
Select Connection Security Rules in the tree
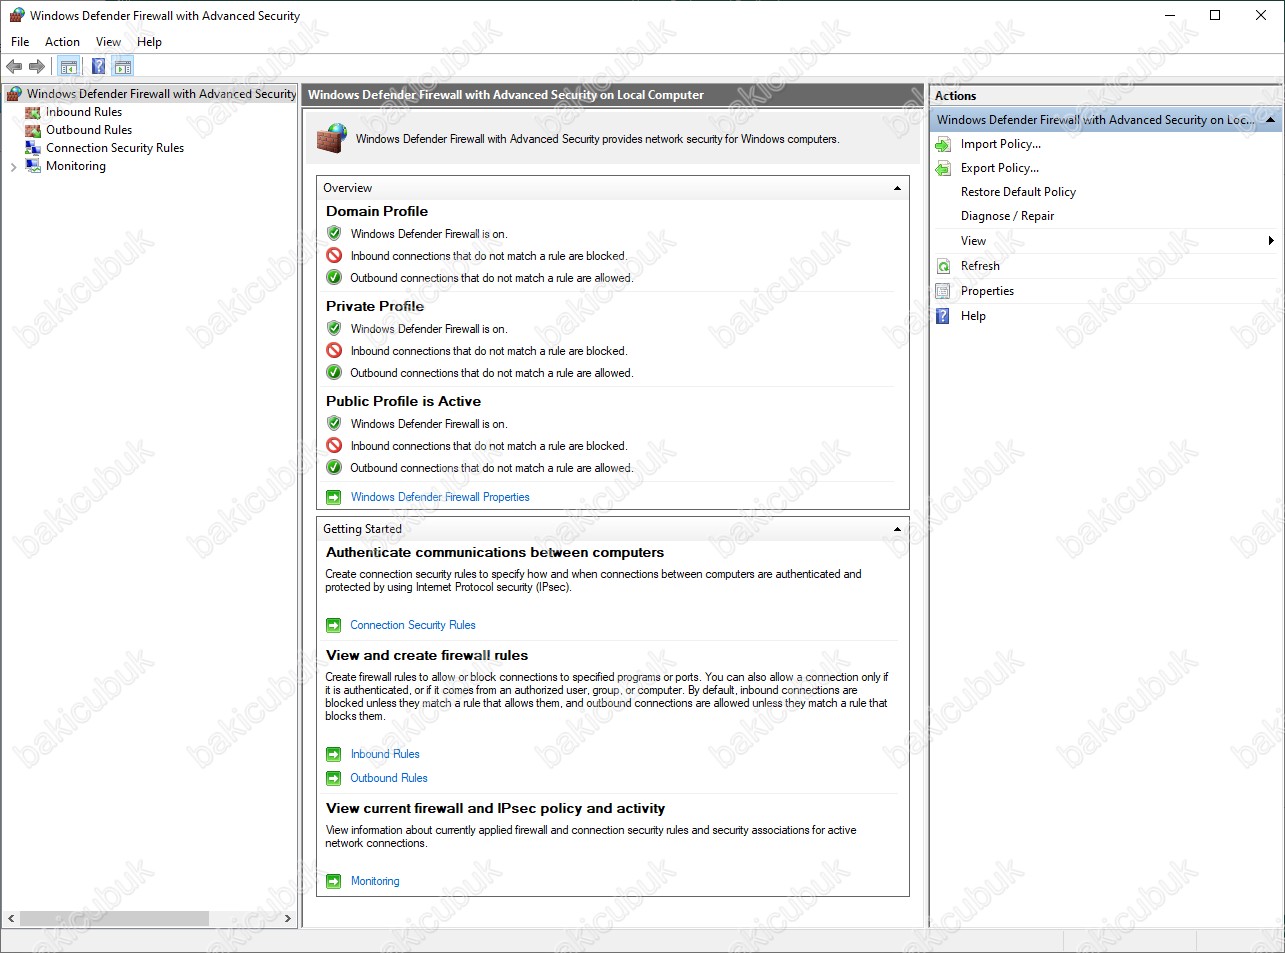pos(115,148)
